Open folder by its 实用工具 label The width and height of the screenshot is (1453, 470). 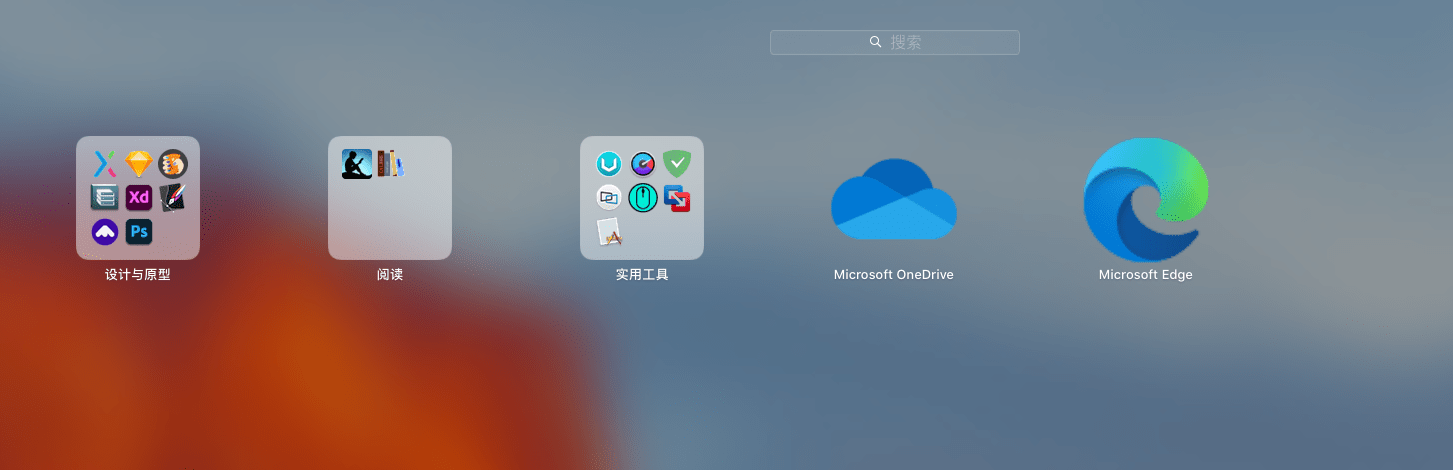coord(642,274)
